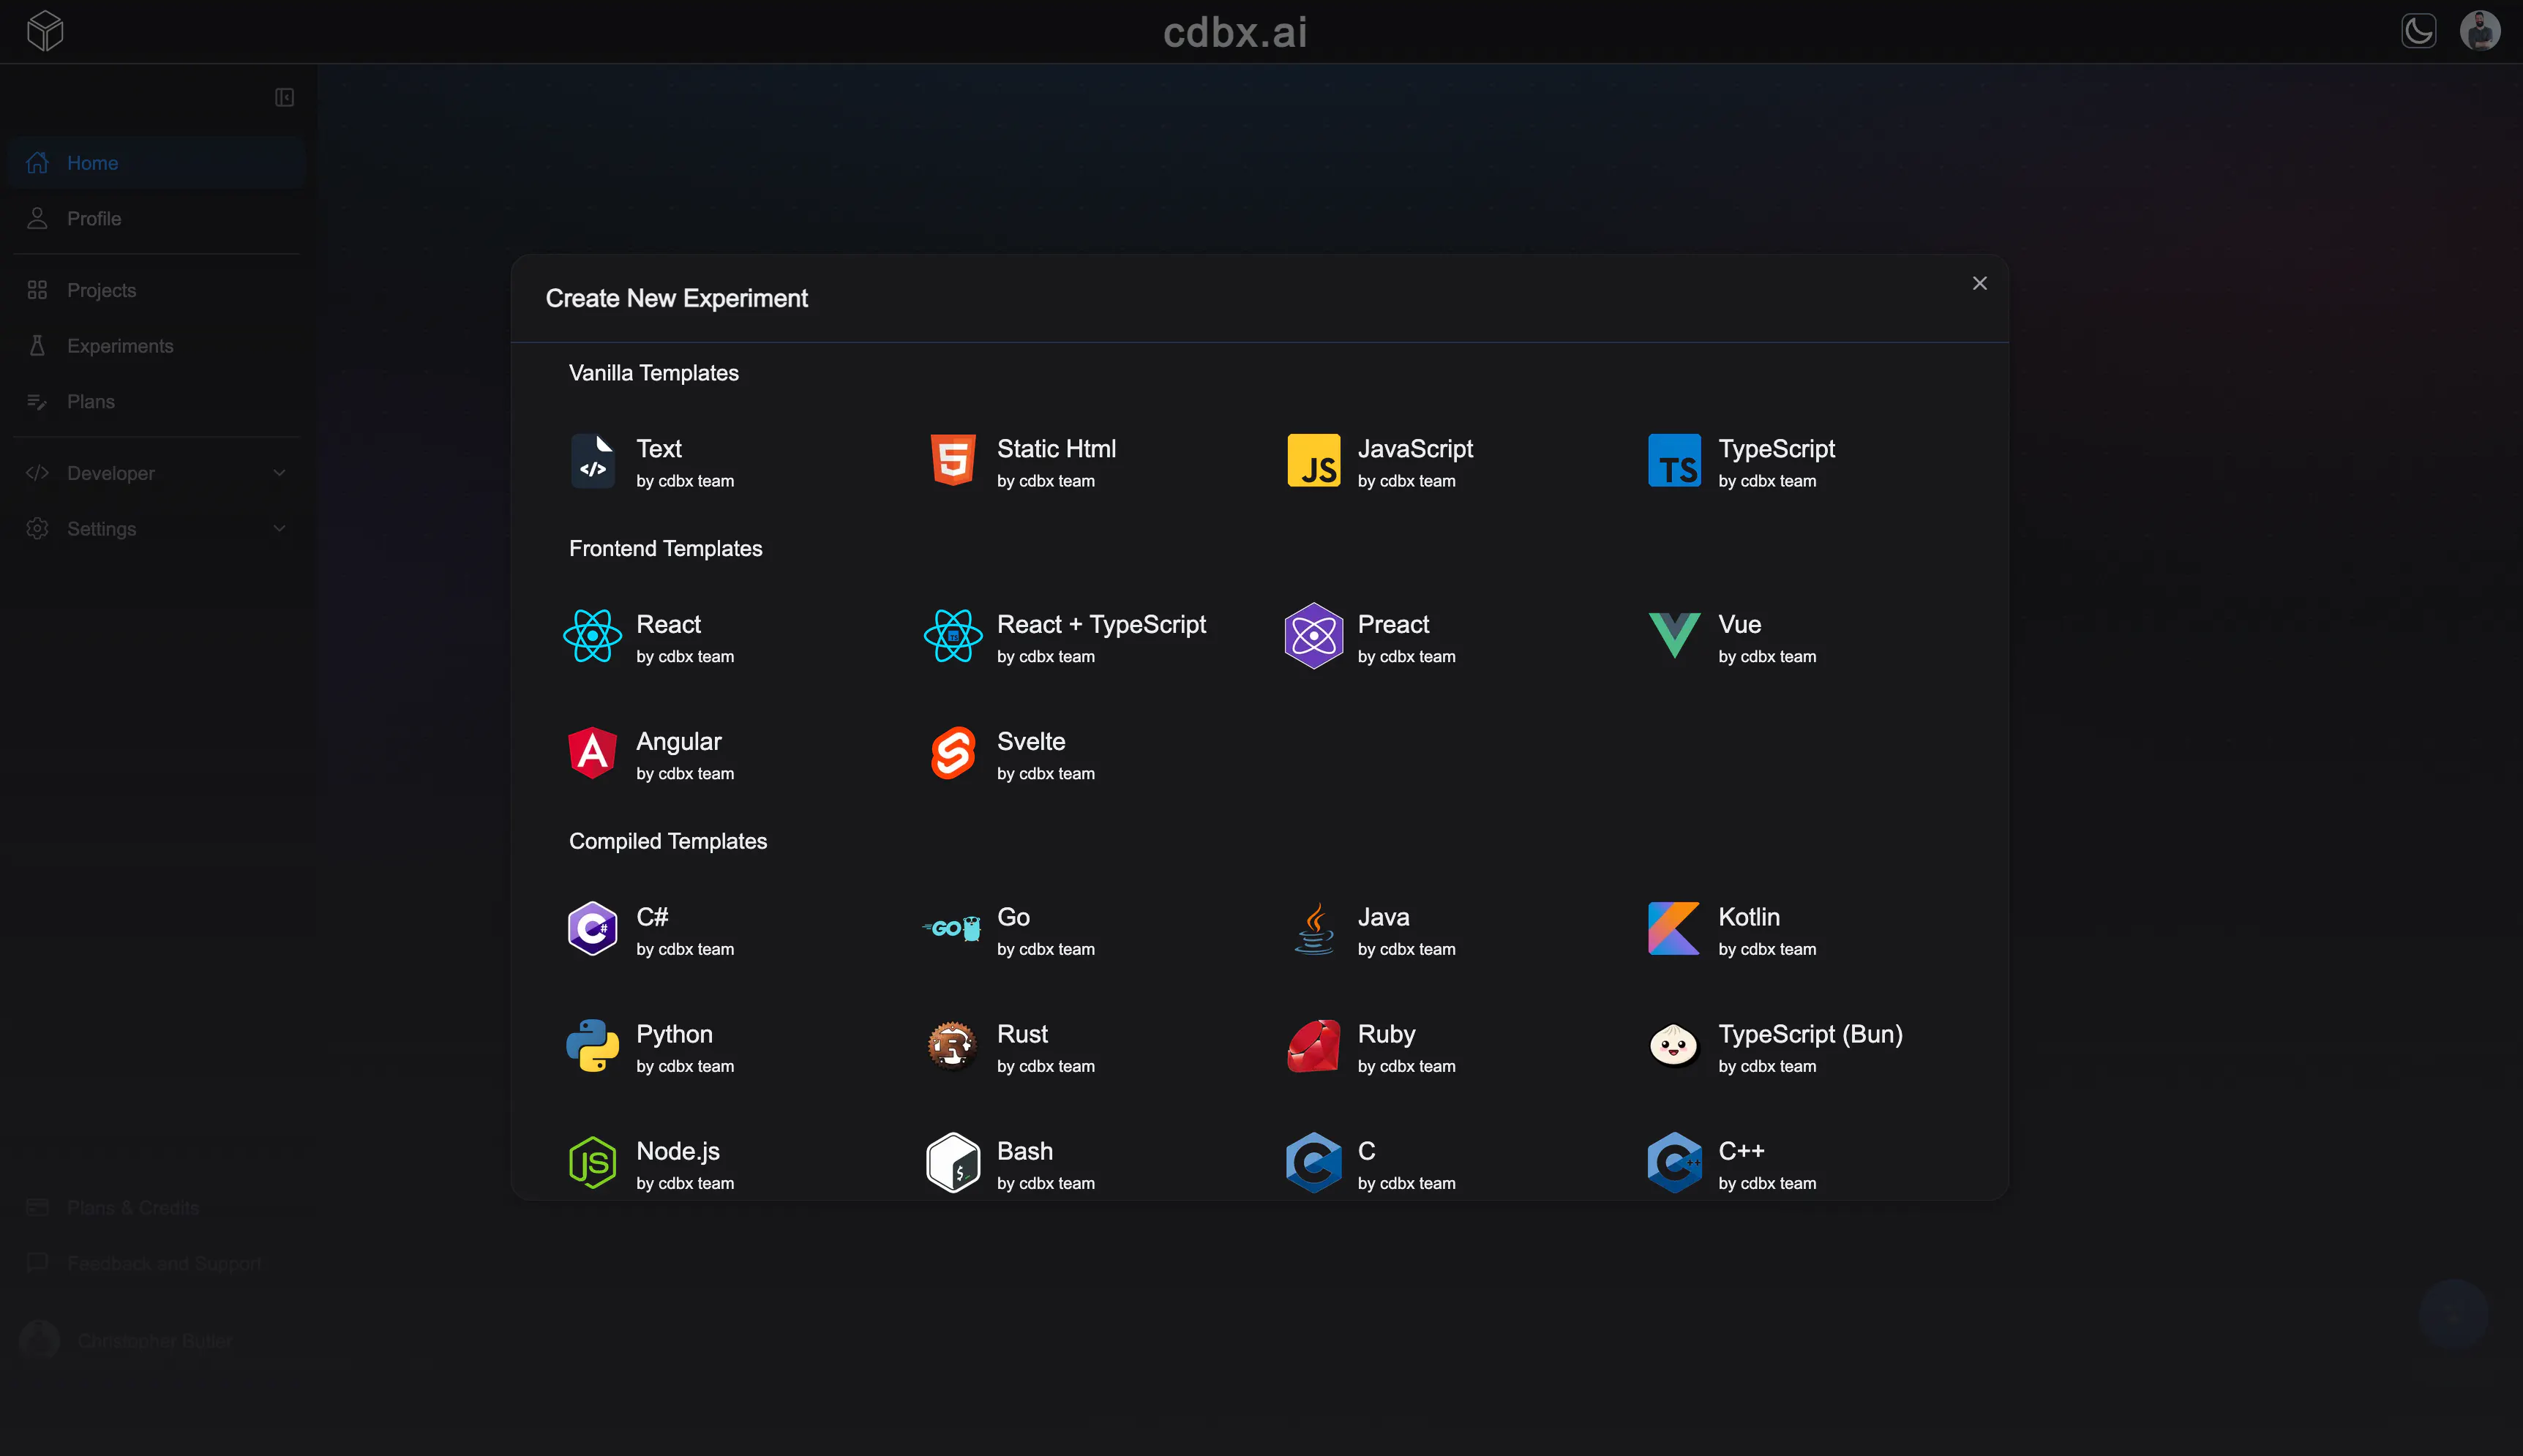This screenshot has height=1456, width=2523.
Task: Choose the Python template label
Action: [x=674, y=1035]
